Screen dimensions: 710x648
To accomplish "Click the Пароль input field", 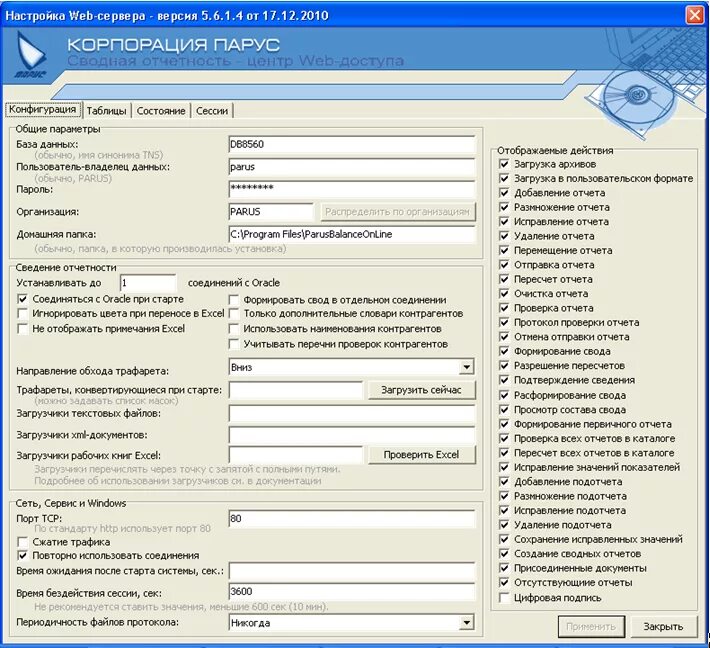I will click(x=352, y=189).
